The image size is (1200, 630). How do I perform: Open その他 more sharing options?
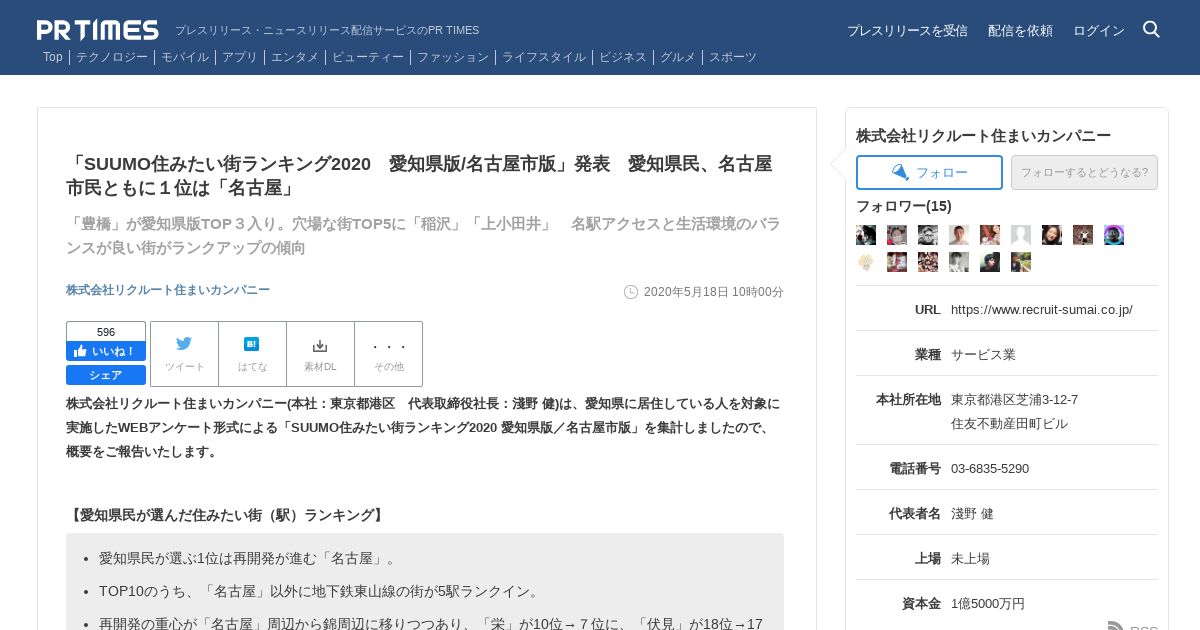[388, 354]
